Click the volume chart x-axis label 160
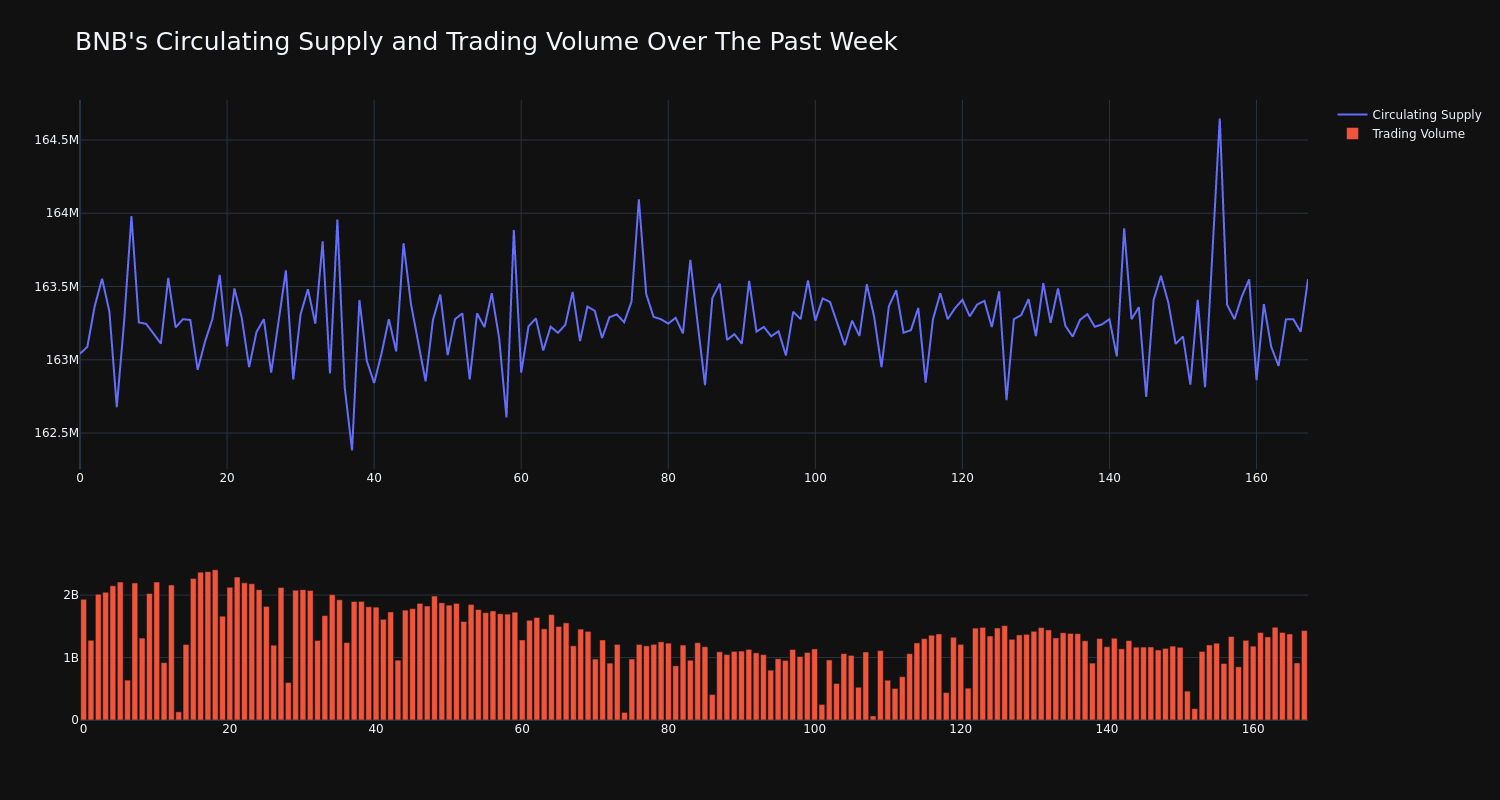The height and width of the screenshot is (800, 1500). pos(1253,729)
